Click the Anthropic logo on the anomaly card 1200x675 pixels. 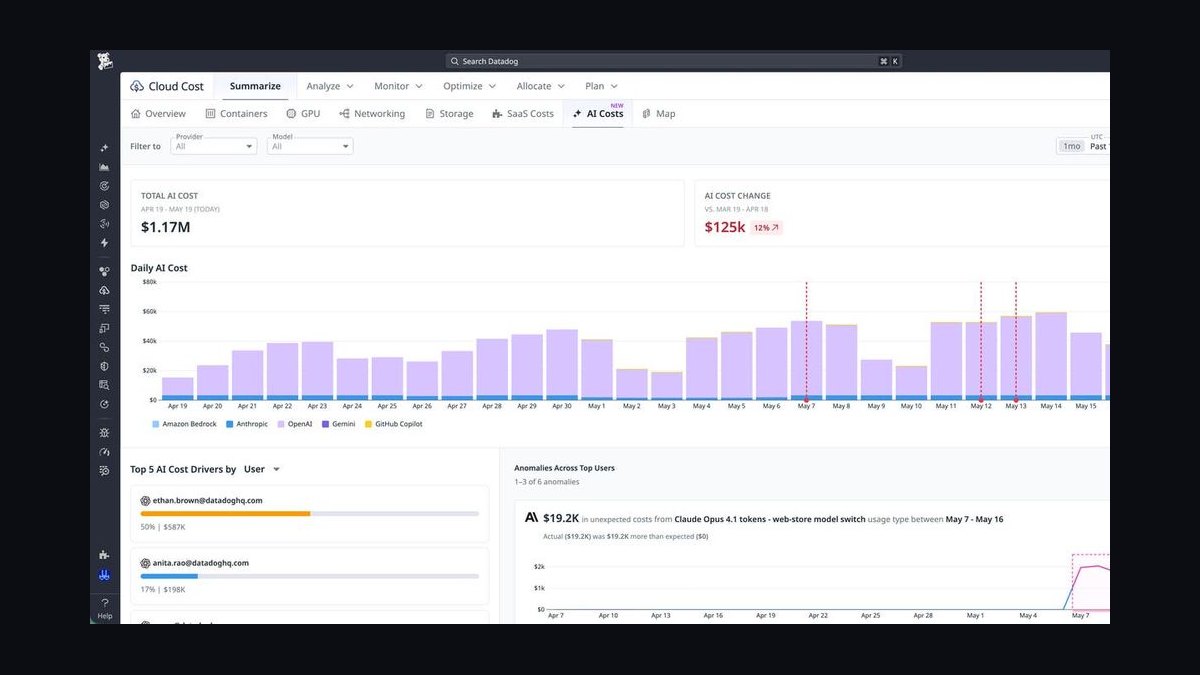click(x=532, y=518)
